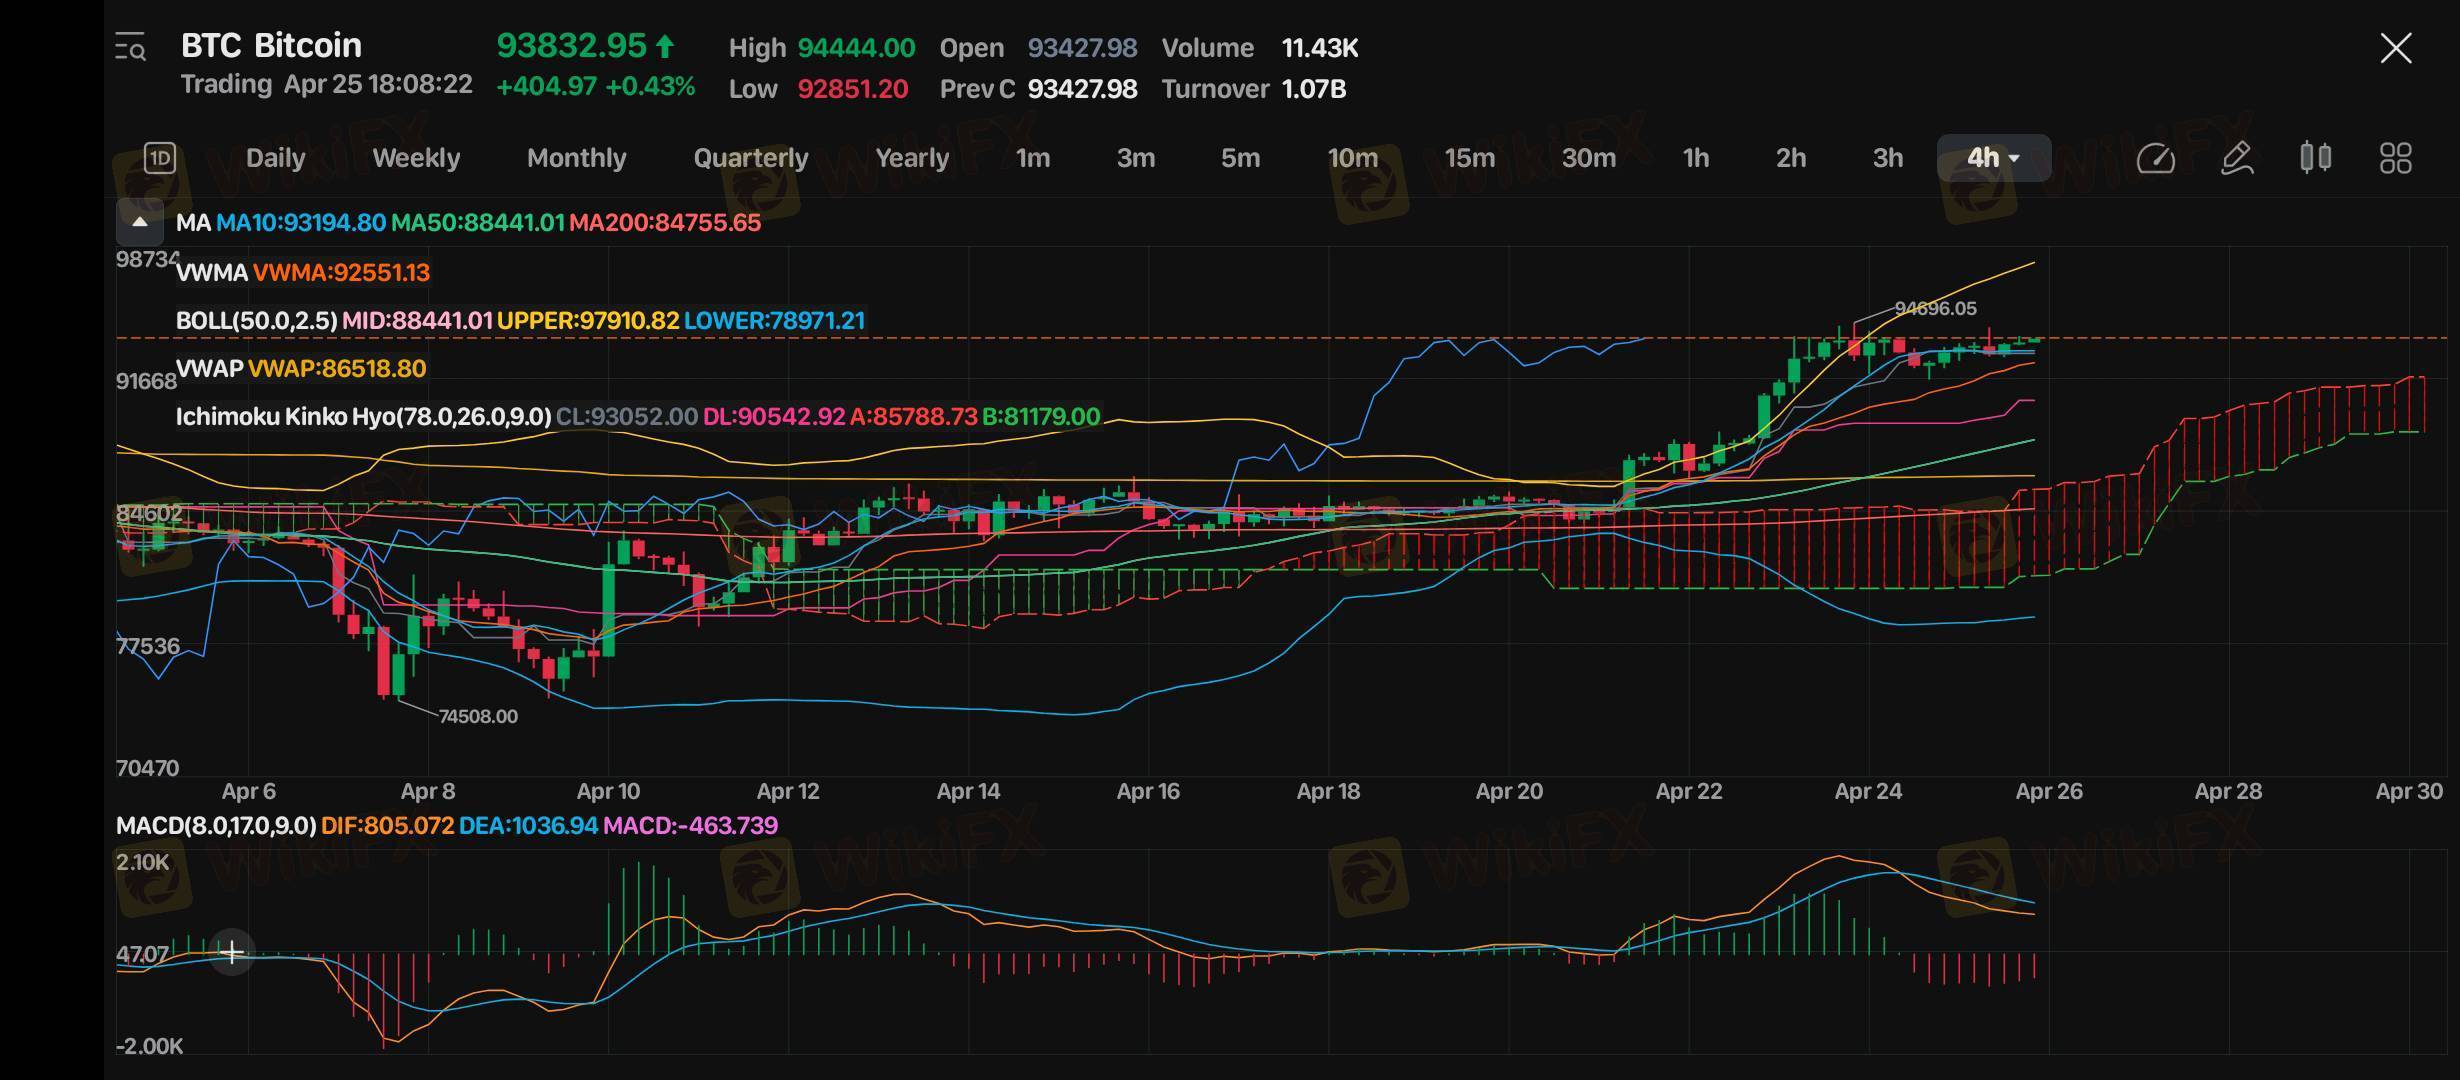Click the DEA:1036.94 MACD value

[x=528, y=826]
